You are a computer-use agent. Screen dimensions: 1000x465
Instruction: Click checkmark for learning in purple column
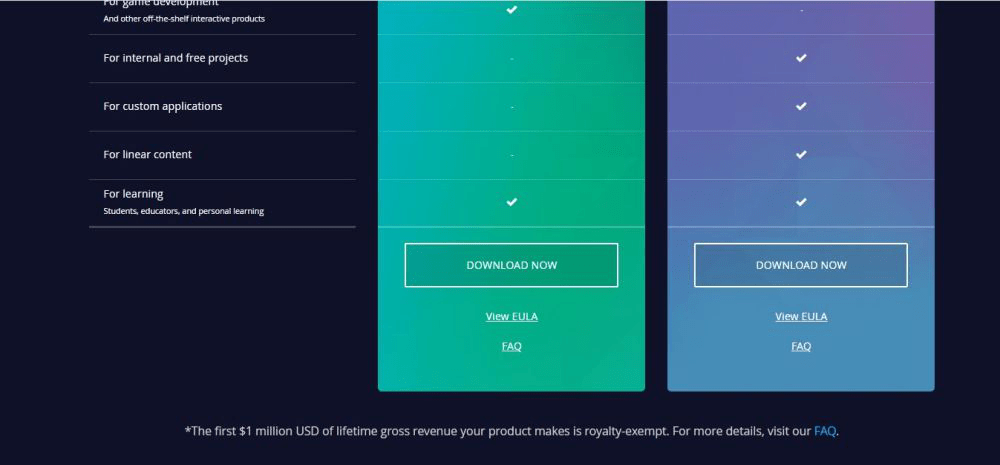(x=801, y=202)
